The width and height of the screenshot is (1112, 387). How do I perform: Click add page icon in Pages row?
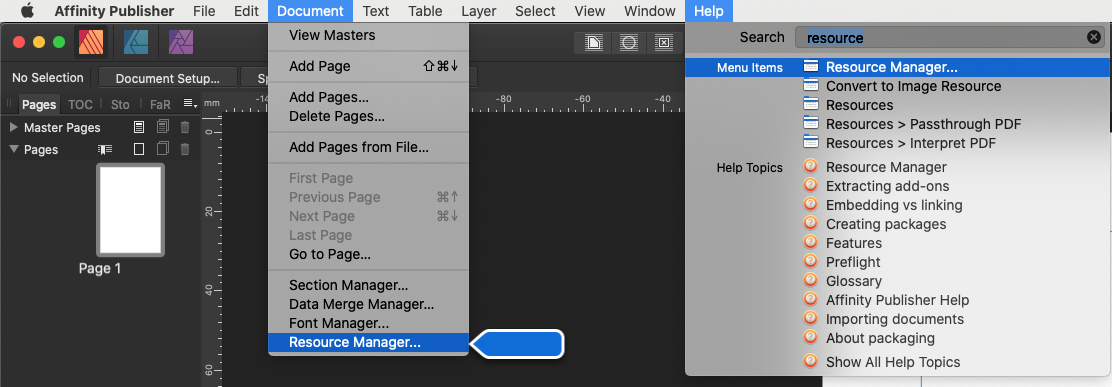pyautogui.click(x=139, y=150)
